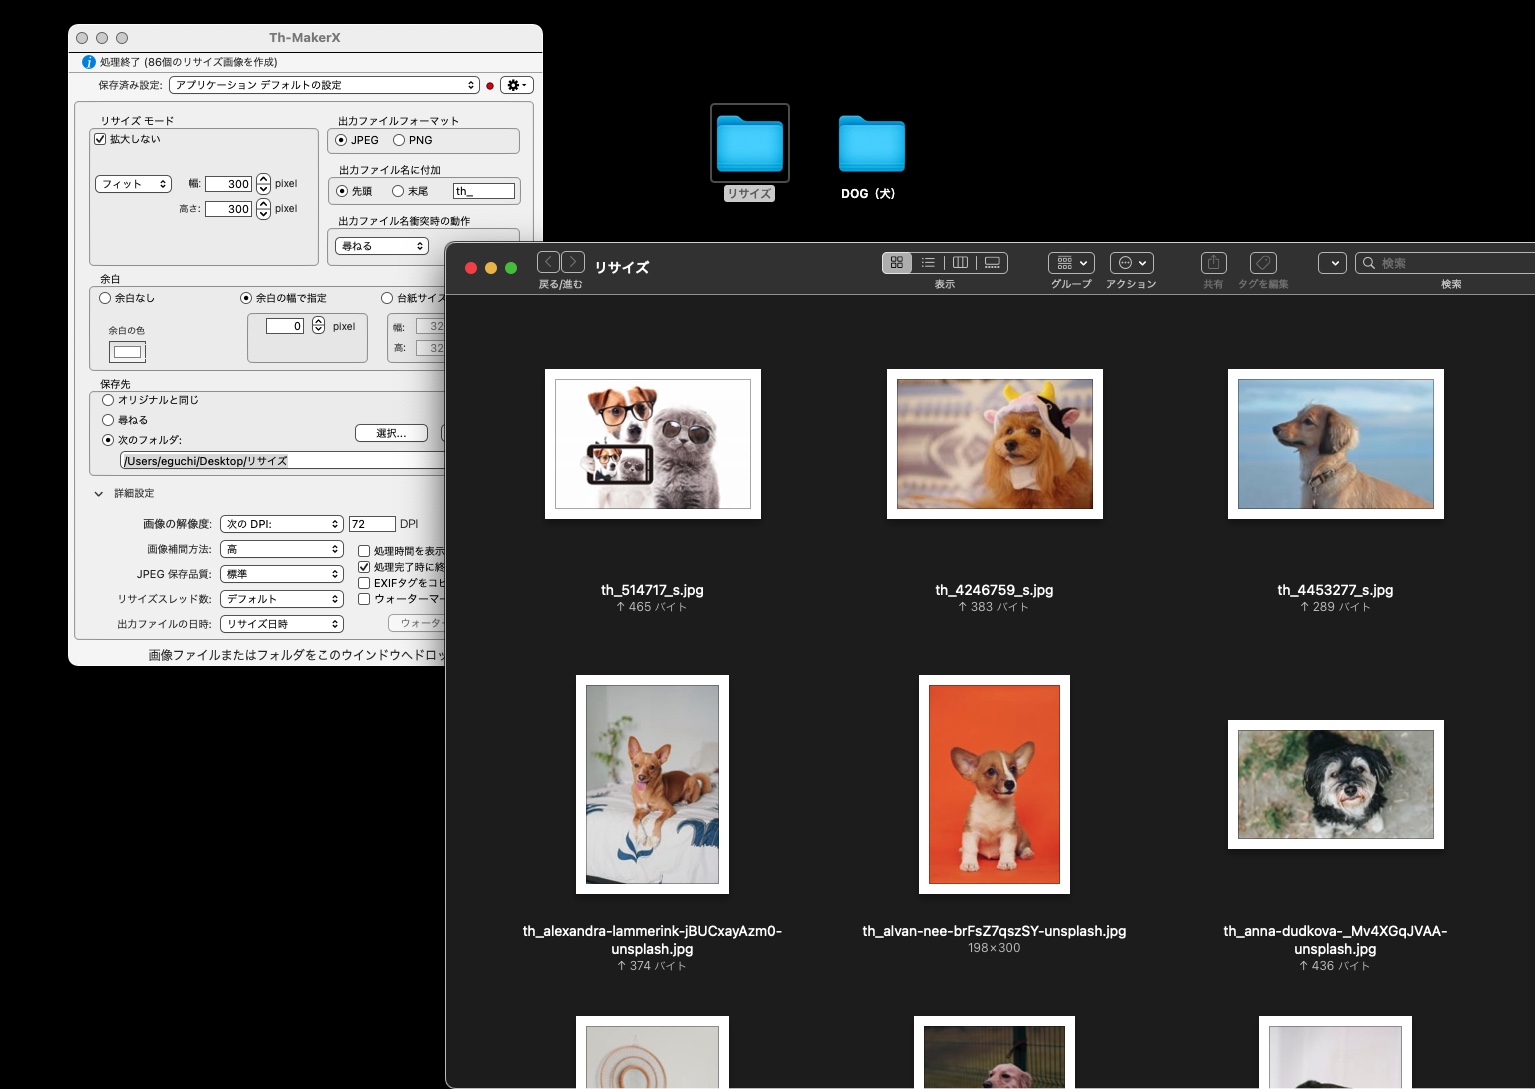Switch Finder to column view
Viewport: 1535px width, 1089px height.
pyautogui.click(x=960, y=263)
